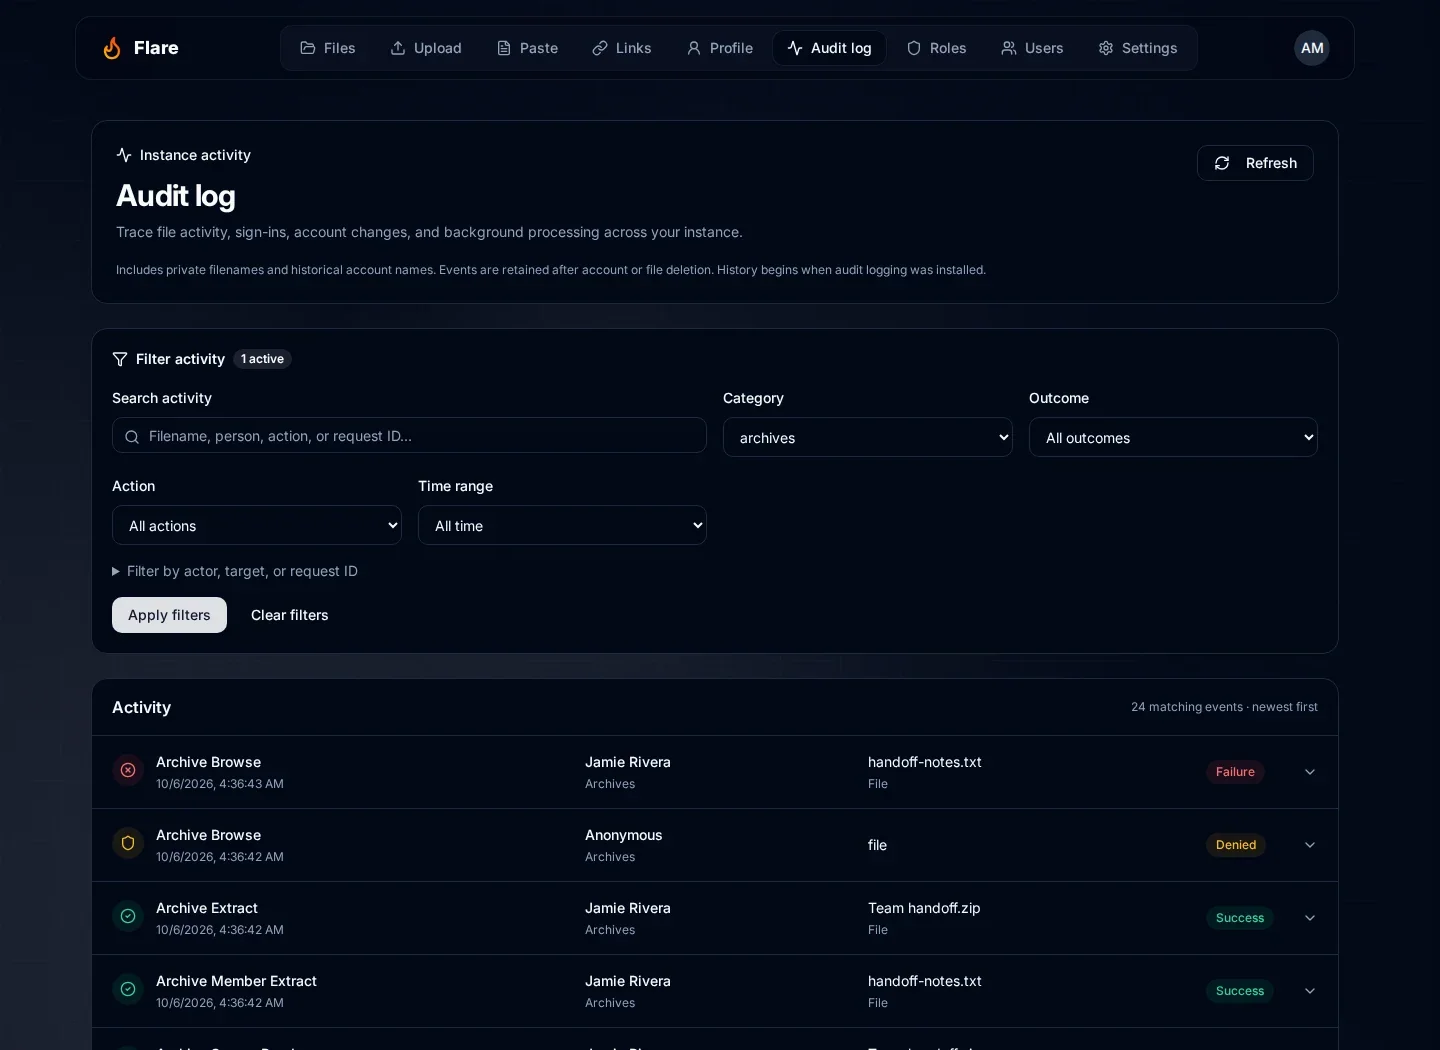Click Clear filters
This screenshot has width=1440, height=1050.
[x=290, y=615]
